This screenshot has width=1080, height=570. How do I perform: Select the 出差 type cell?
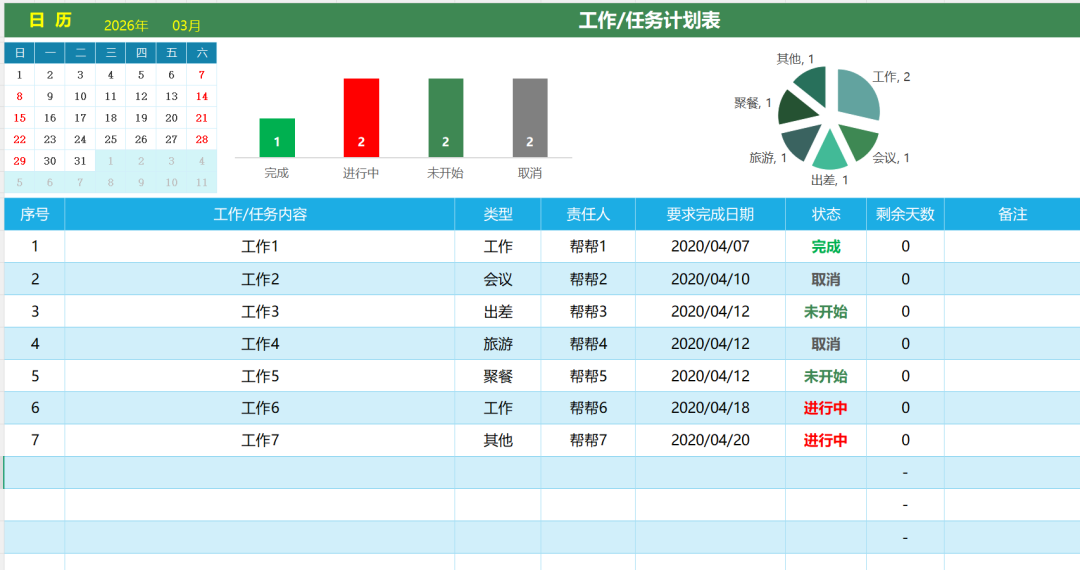pos(498,311)
